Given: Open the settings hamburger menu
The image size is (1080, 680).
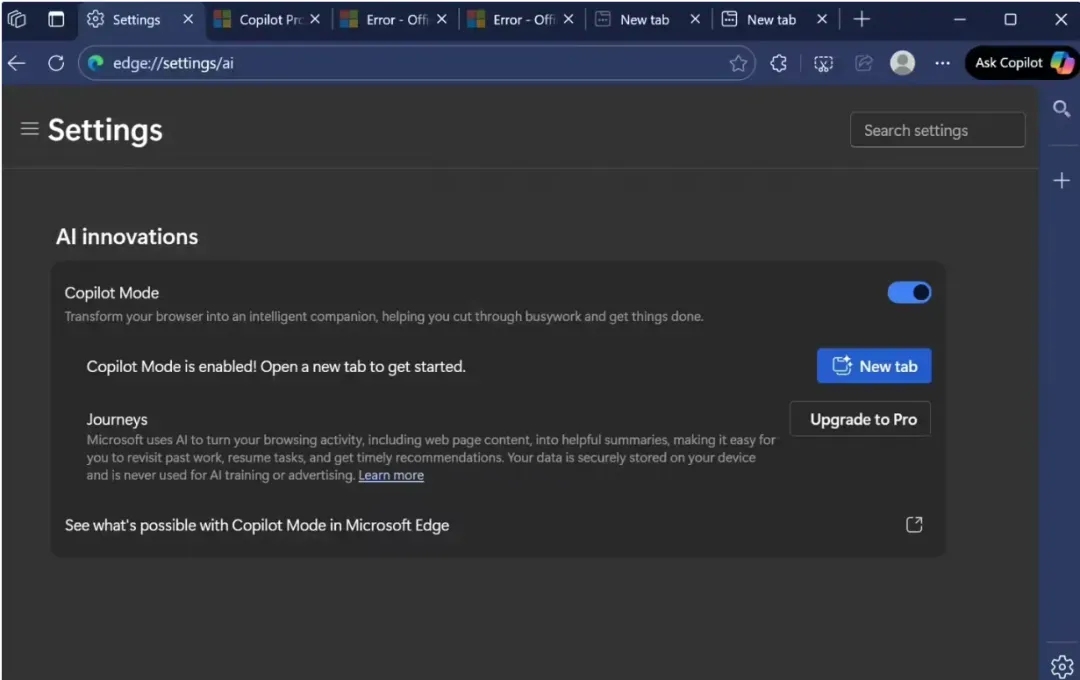Looking at the screenshot, I should tap(29, 129).
